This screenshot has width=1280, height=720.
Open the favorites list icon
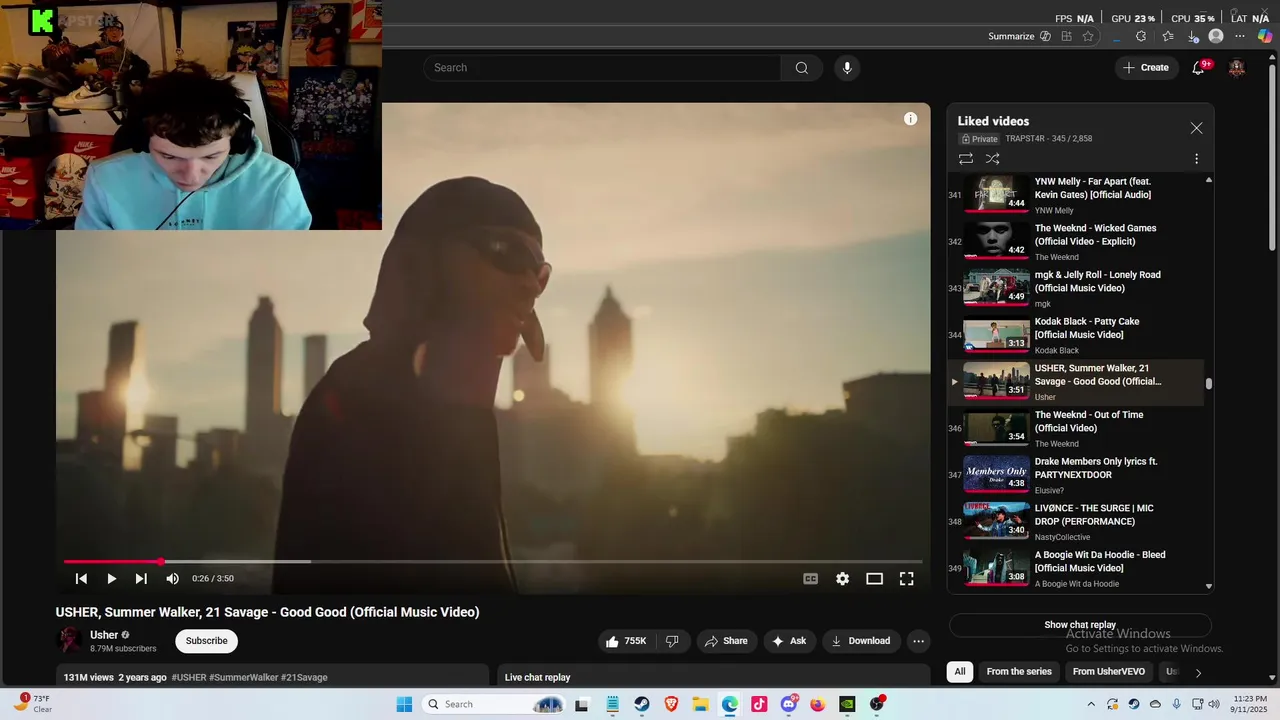point(1168,36)
